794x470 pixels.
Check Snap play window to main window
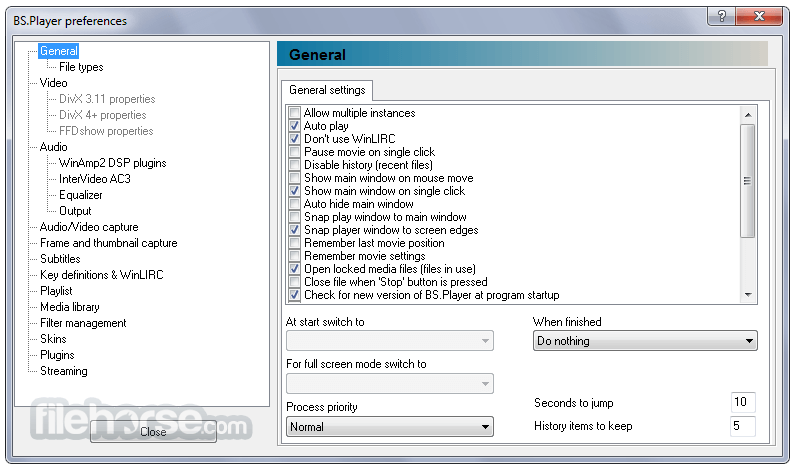pyautogui.click(x=294, y=217)
